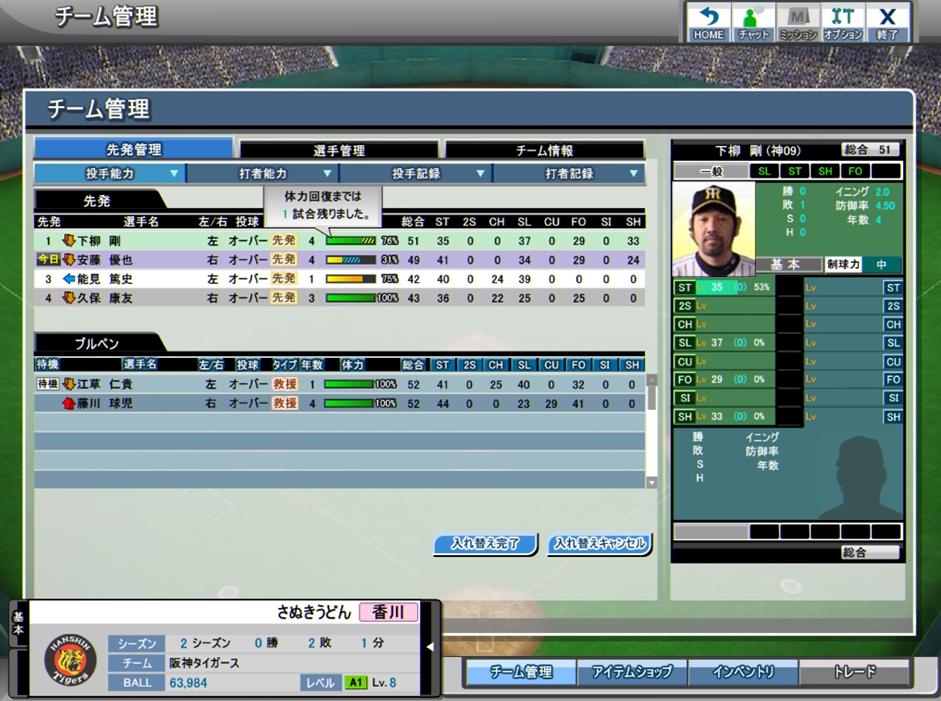
Task: Toggle the 今日 marker on 安藤 優也
Action: coord(47,260)
